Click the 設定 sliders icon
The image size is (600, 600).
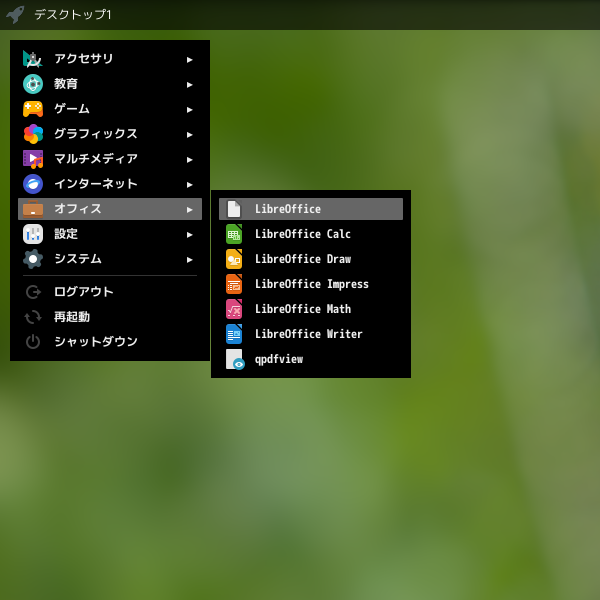[33, 234]
